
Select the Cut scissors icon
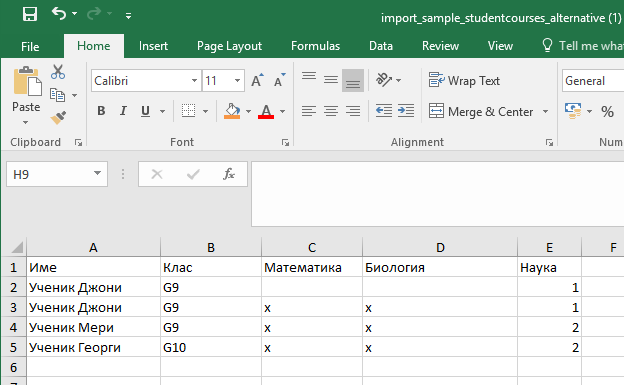(58, 72)
